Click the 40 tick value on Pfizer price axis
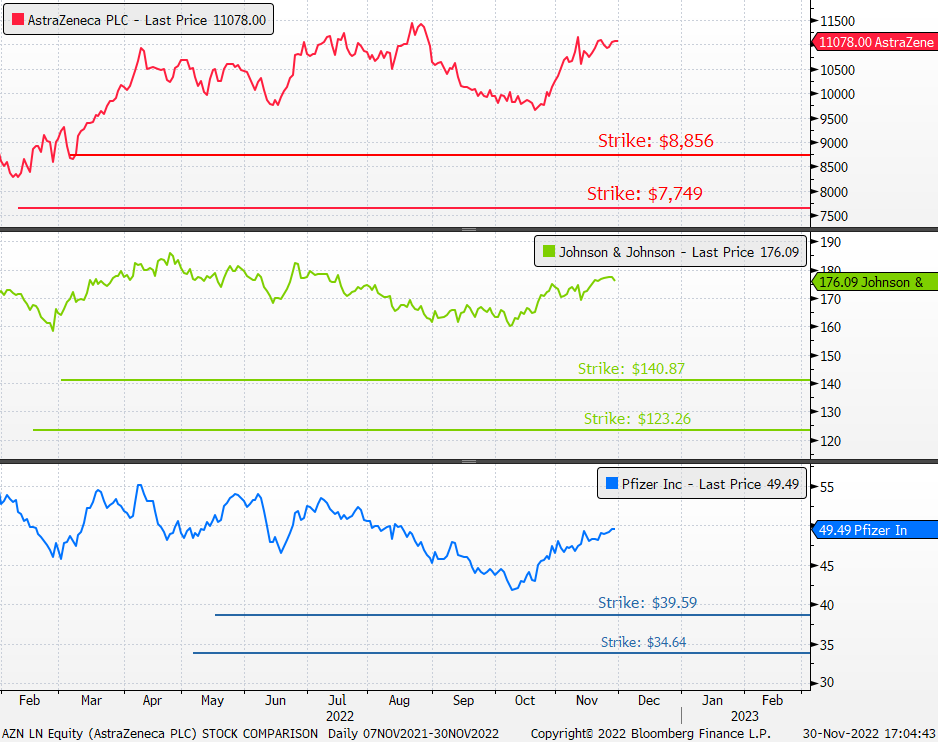 [827, 605]
